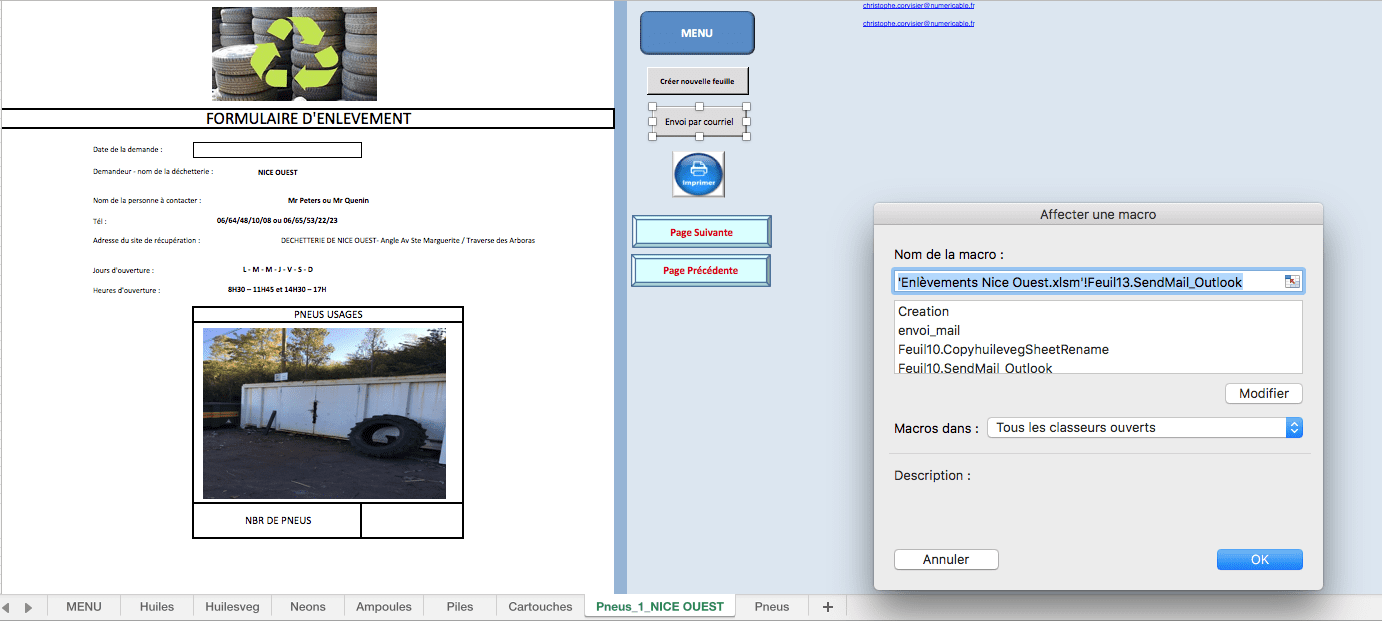Click the 8H30 – 11H45 opening hours text
Image resolution: width=1382 pixels, height=621 pixels.
pyautogui.click(x=277, y=290)
